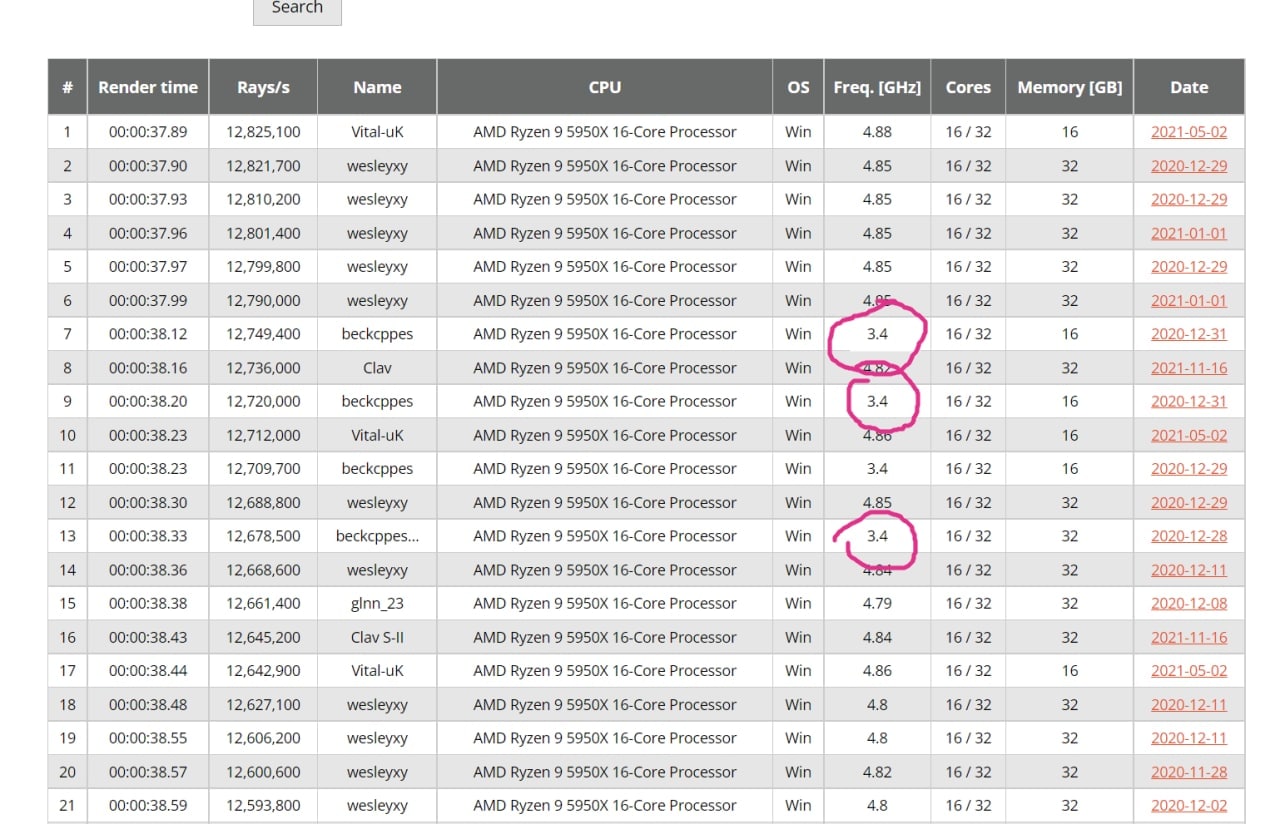This screenshot has width=1280, height=824.
Task: Select the rays/s value 12,593,800
Action: 263,805
